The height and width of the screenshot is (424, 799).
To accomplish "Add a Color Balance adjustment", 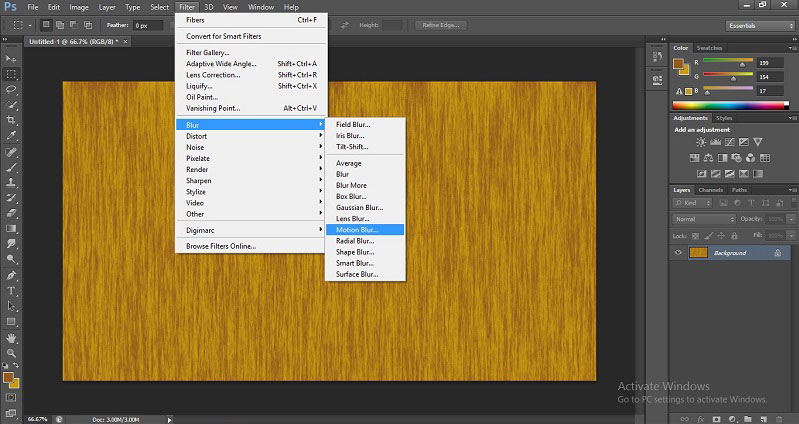I will (x=708, y=158).
